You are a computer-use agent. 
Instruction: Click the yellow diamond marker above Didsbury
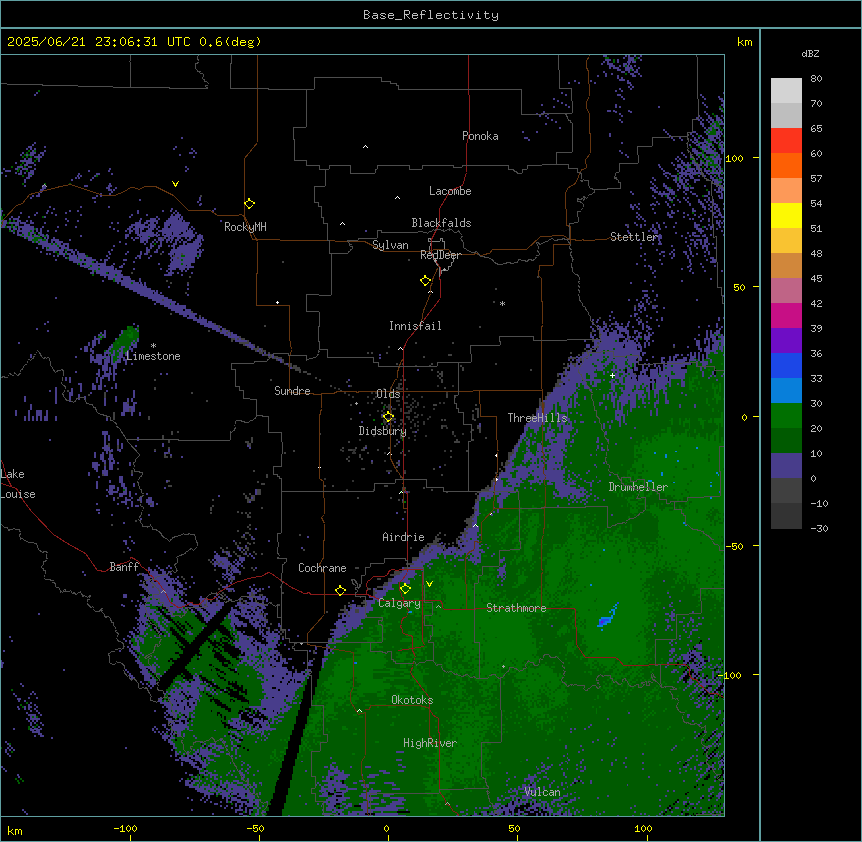(x=389, y=417)
